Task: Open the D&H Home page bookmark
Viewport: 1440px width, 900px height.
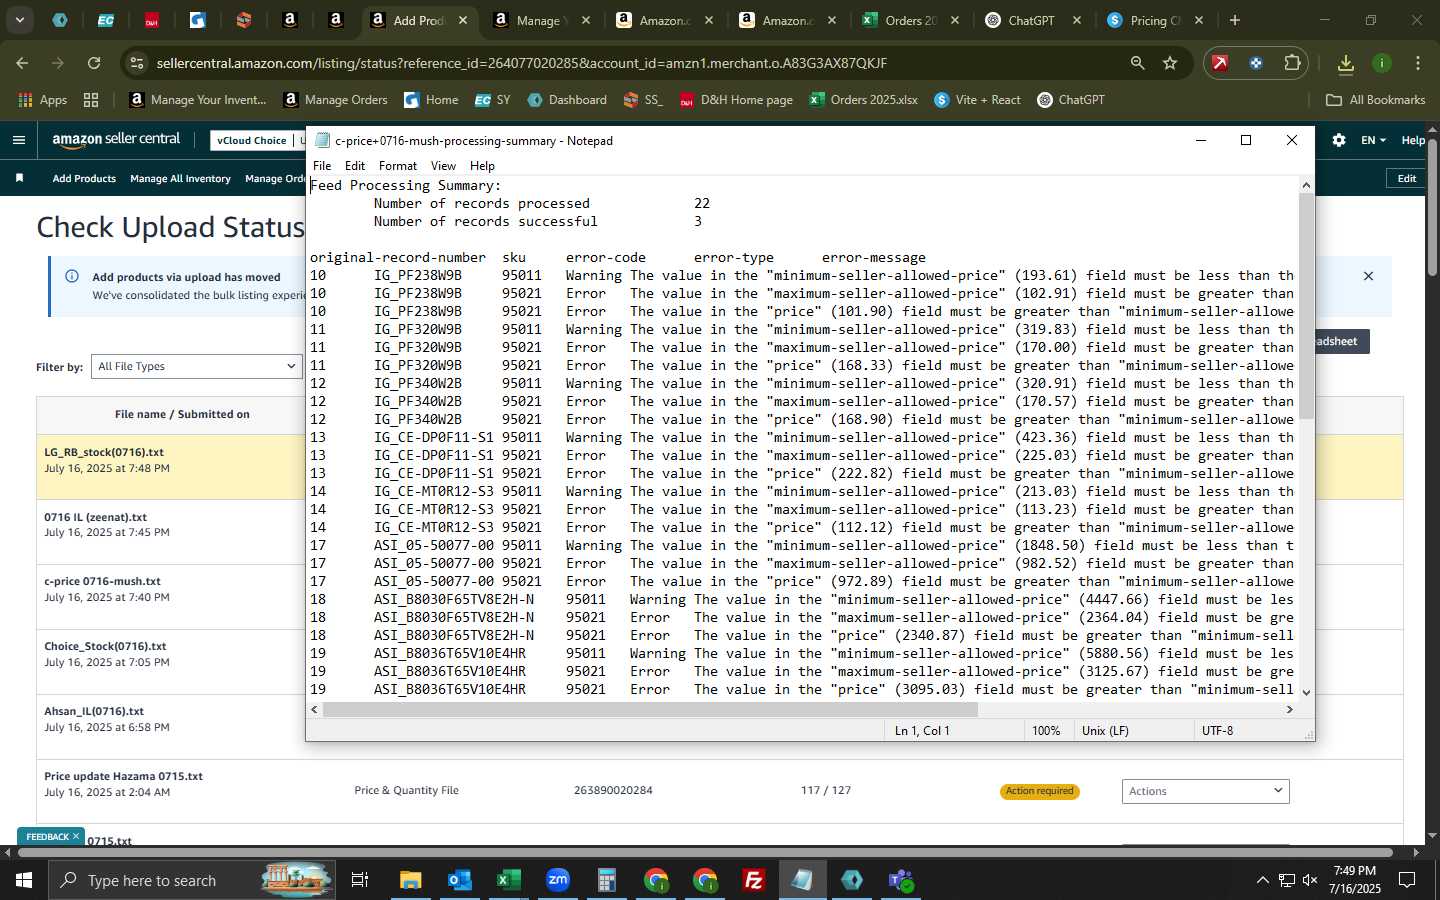Action: tap(736, 100)
